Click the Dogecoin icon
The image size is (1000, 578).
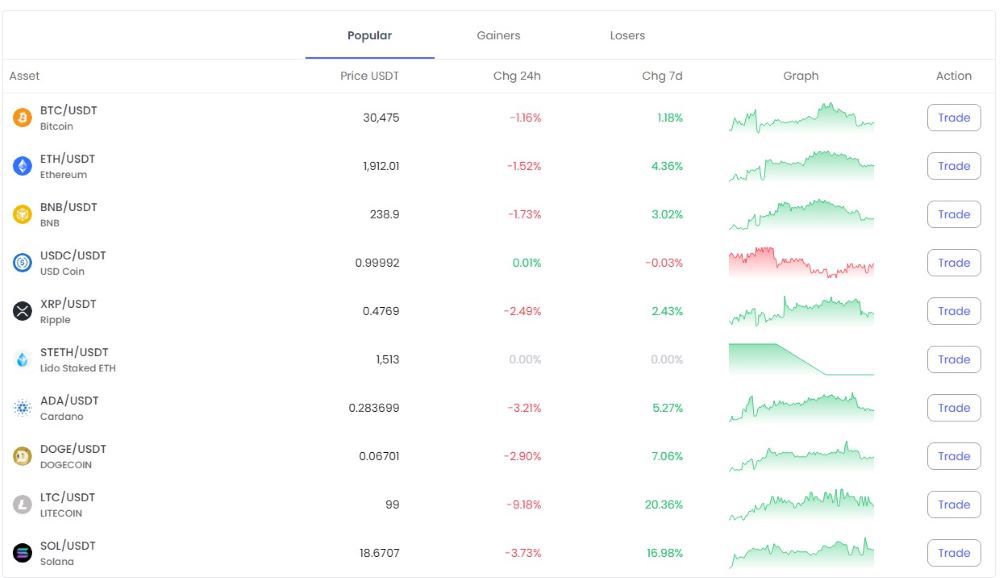22,456
